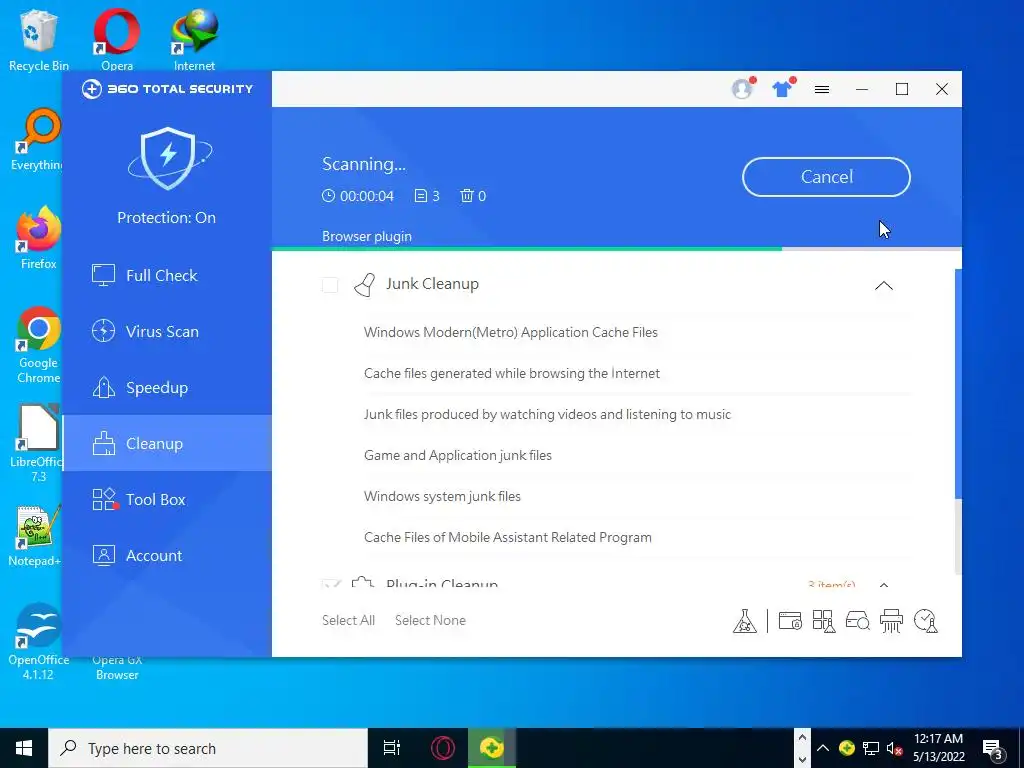The width and height of the screenshot is (1024, 768).
Task: Click Select None link
Action: (x=430, y=620)
